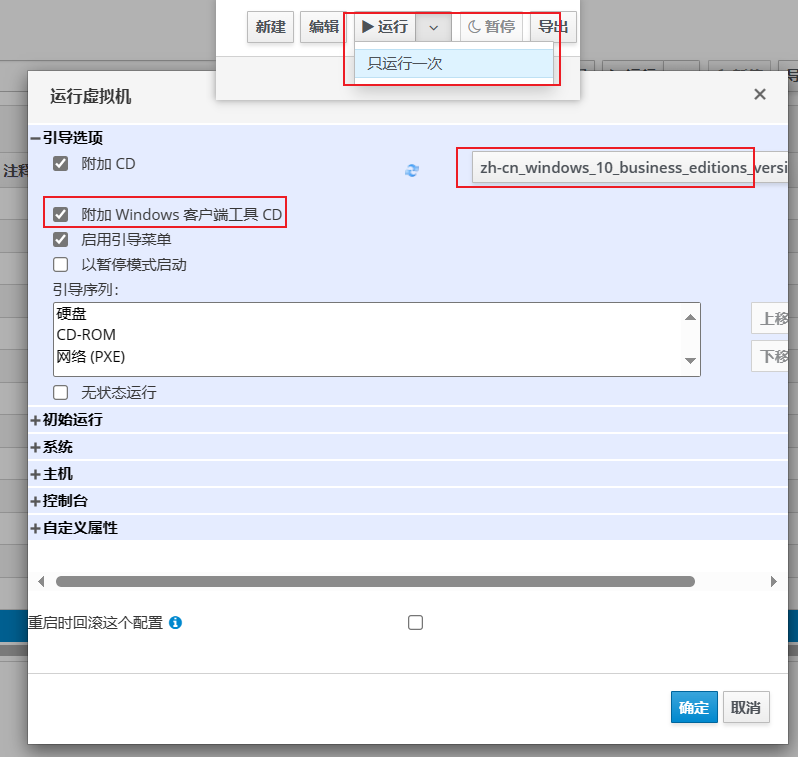
Task: Click the refresh ISO list icon
Action: click(x=411, y=170)
